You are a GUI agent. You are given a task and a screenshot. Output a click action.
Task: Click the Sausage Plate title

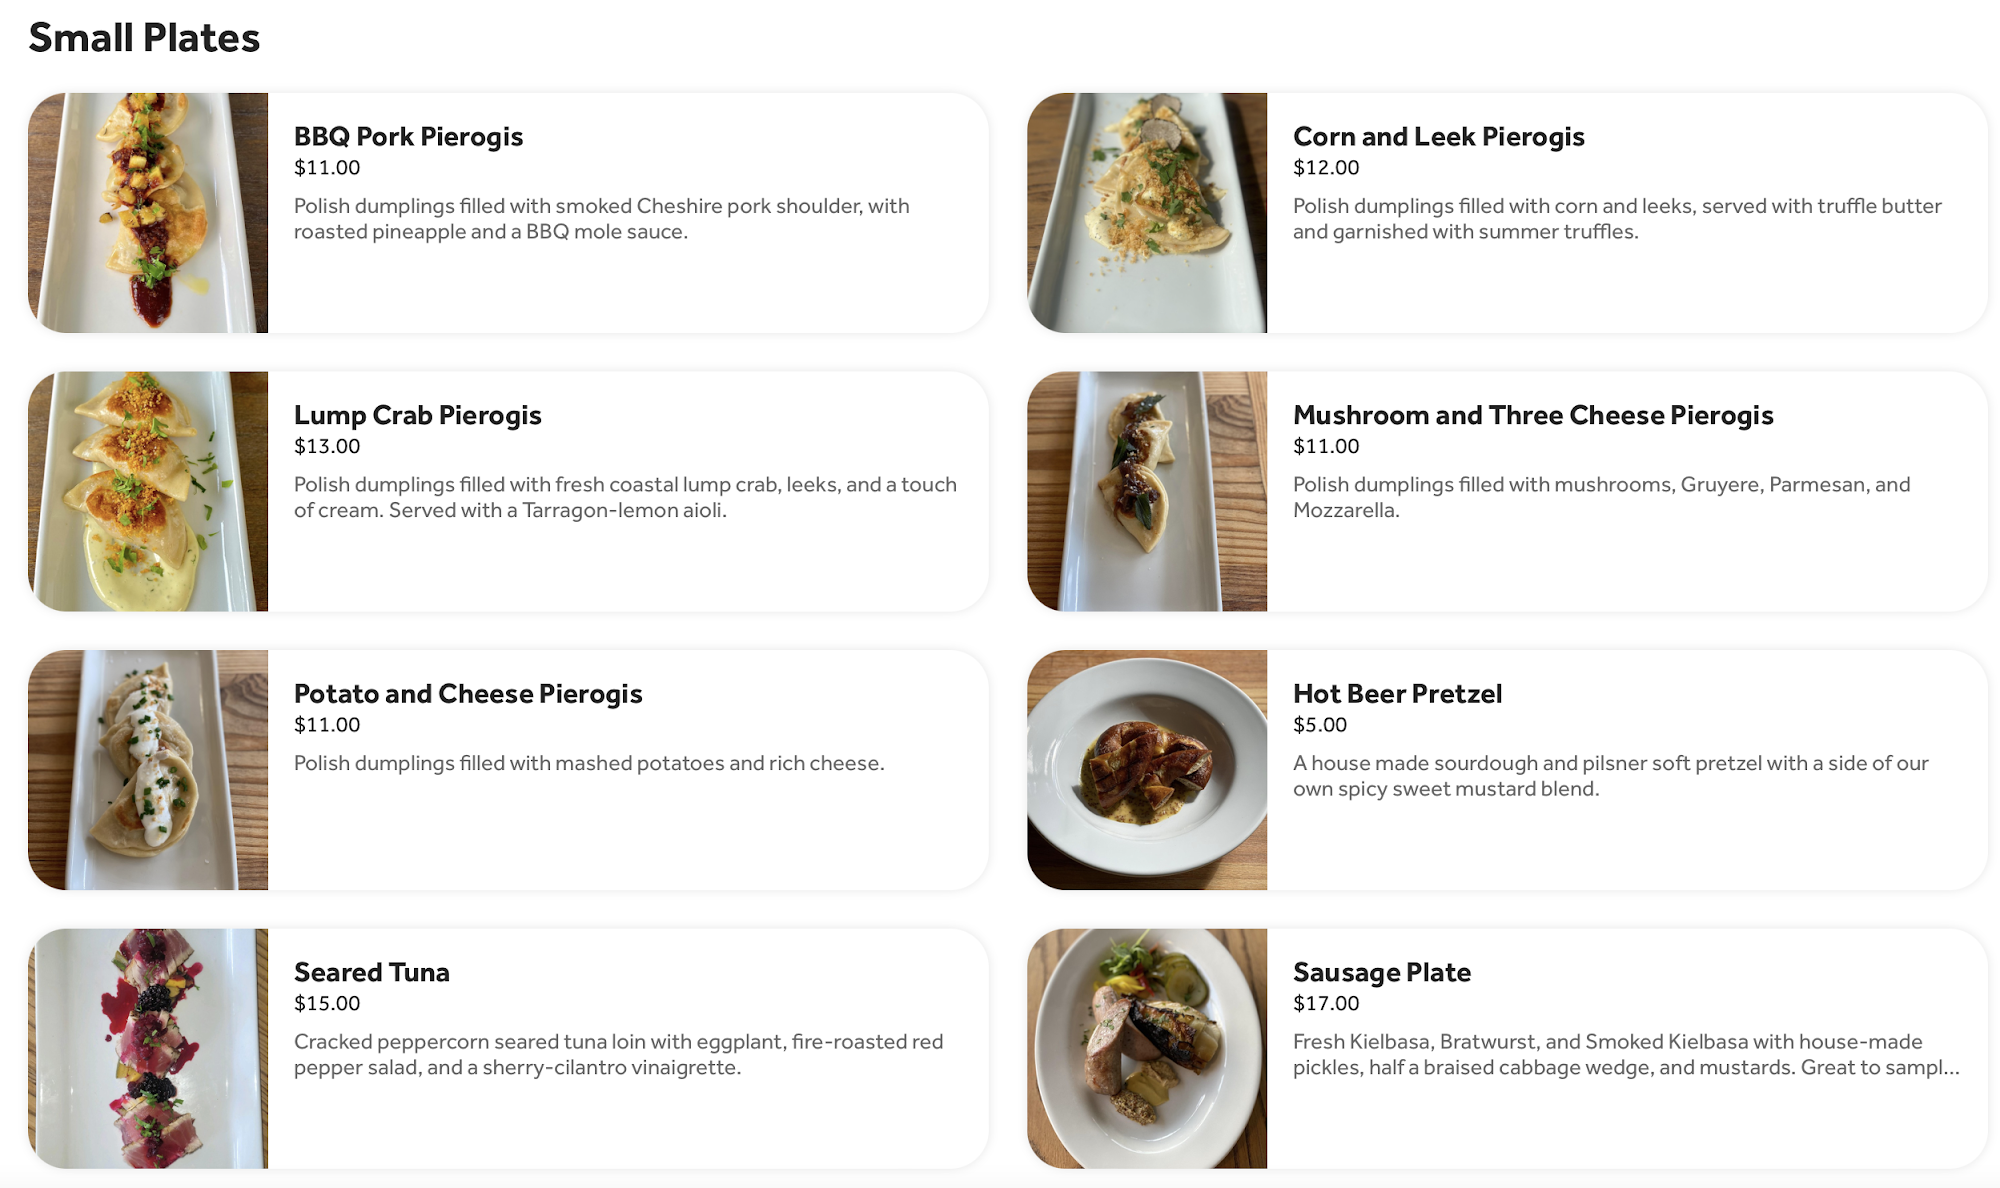pos(1381,972)
